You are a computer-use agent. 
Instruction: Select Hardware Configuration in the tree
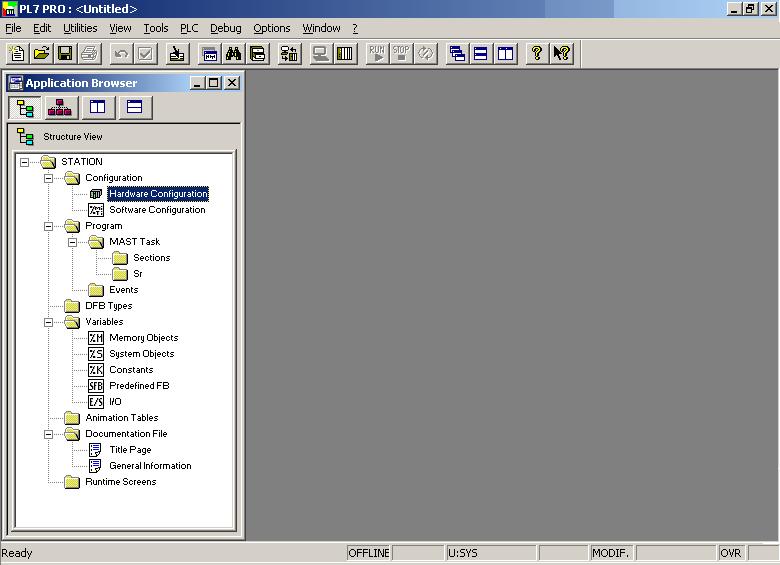(158, 194)
